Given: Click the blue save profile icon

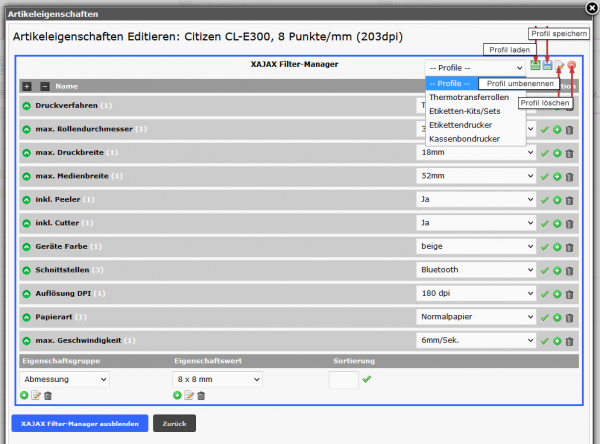Looking at the screenshot, I should tap(548, 66).
